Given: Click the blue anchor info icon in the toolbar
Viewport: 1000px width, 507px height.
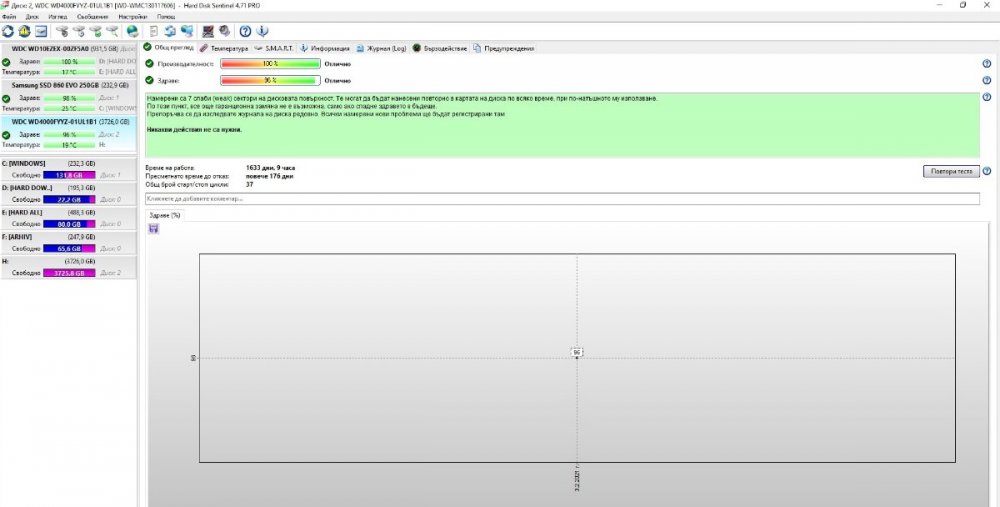Looking at the screenshot, I should 262,31.
